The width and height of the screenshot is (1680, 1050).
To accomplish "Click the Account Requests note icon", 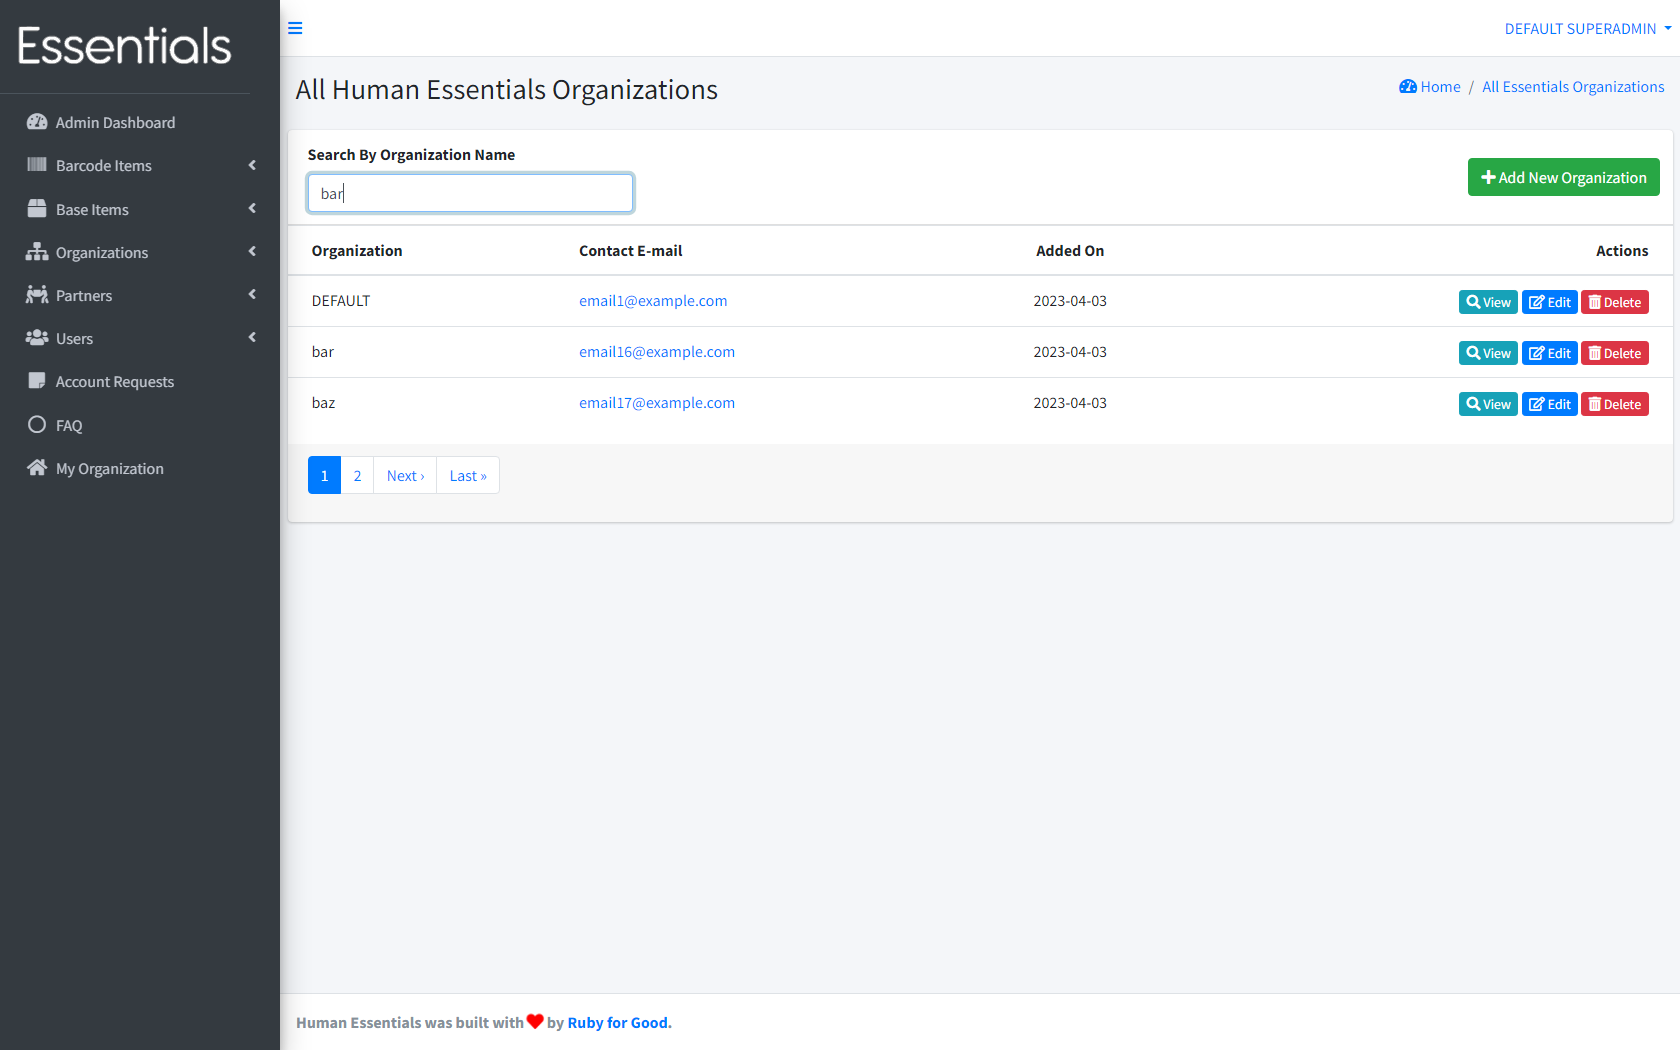I will [x=37, y=380].
